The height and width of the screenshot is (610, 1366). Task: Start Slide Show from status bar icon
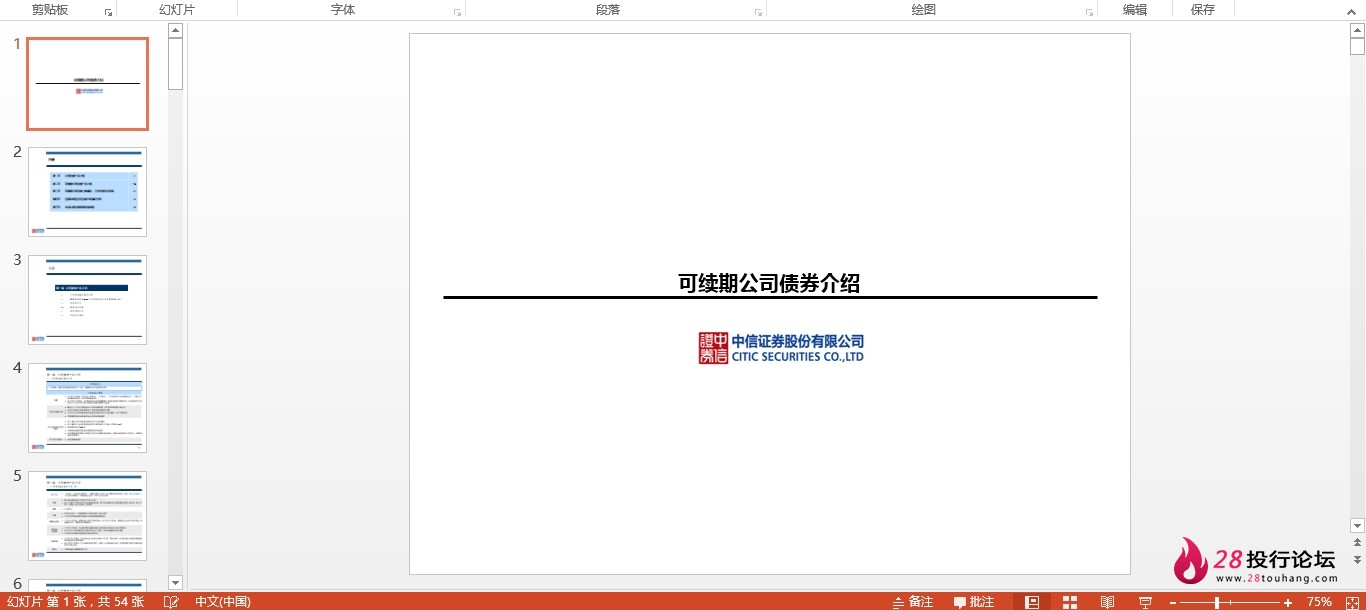click(1146, 602)
